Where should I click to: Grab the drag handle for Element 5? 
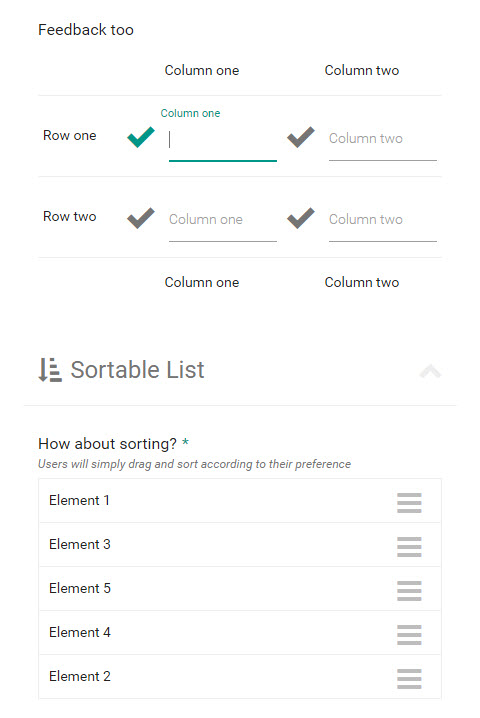point(409,591)
